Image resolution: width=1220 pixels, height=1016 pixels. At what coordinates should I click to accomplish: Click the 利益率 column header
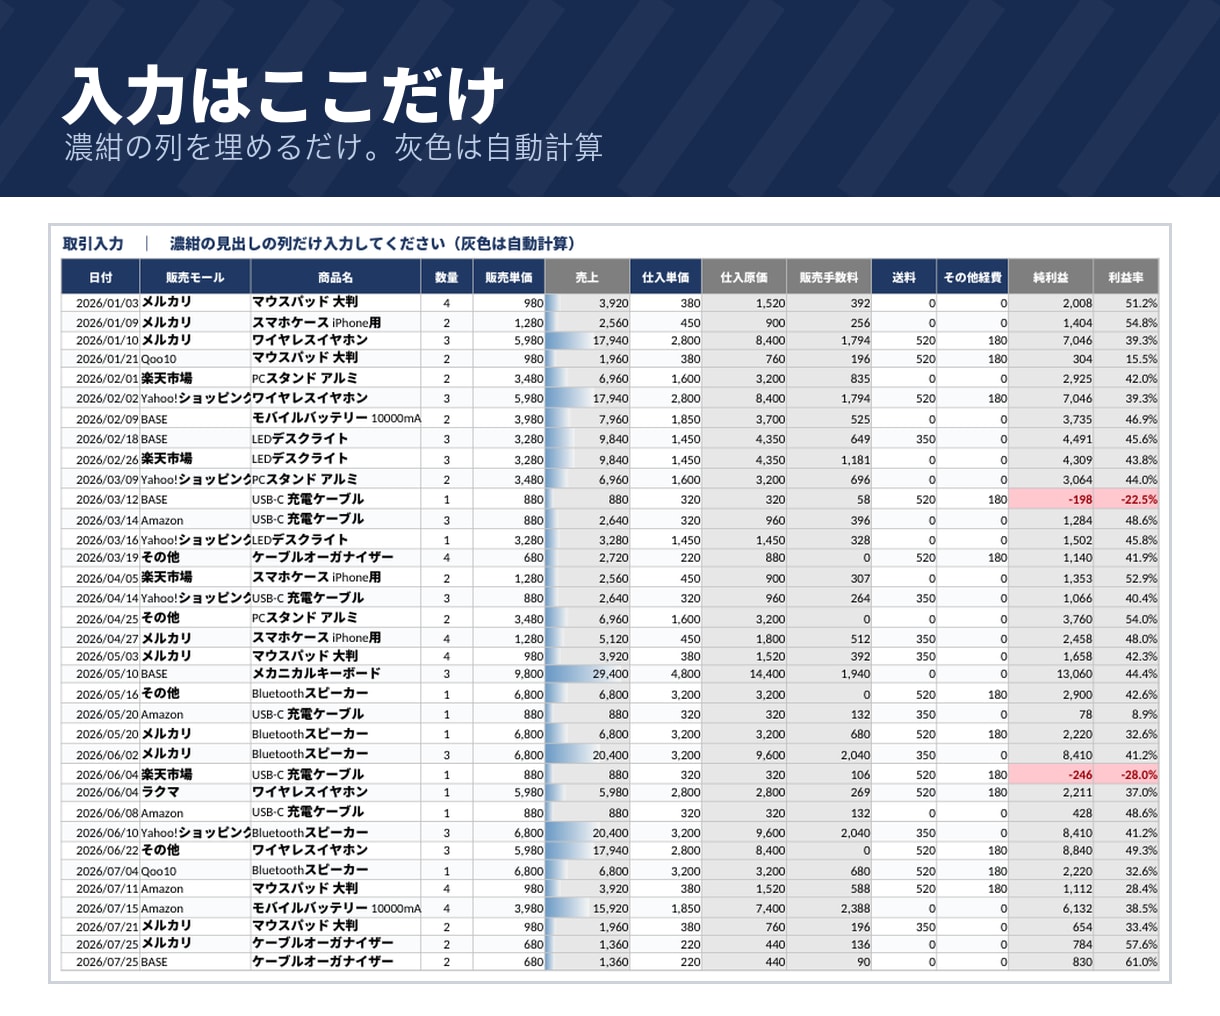coord(1126,277)
